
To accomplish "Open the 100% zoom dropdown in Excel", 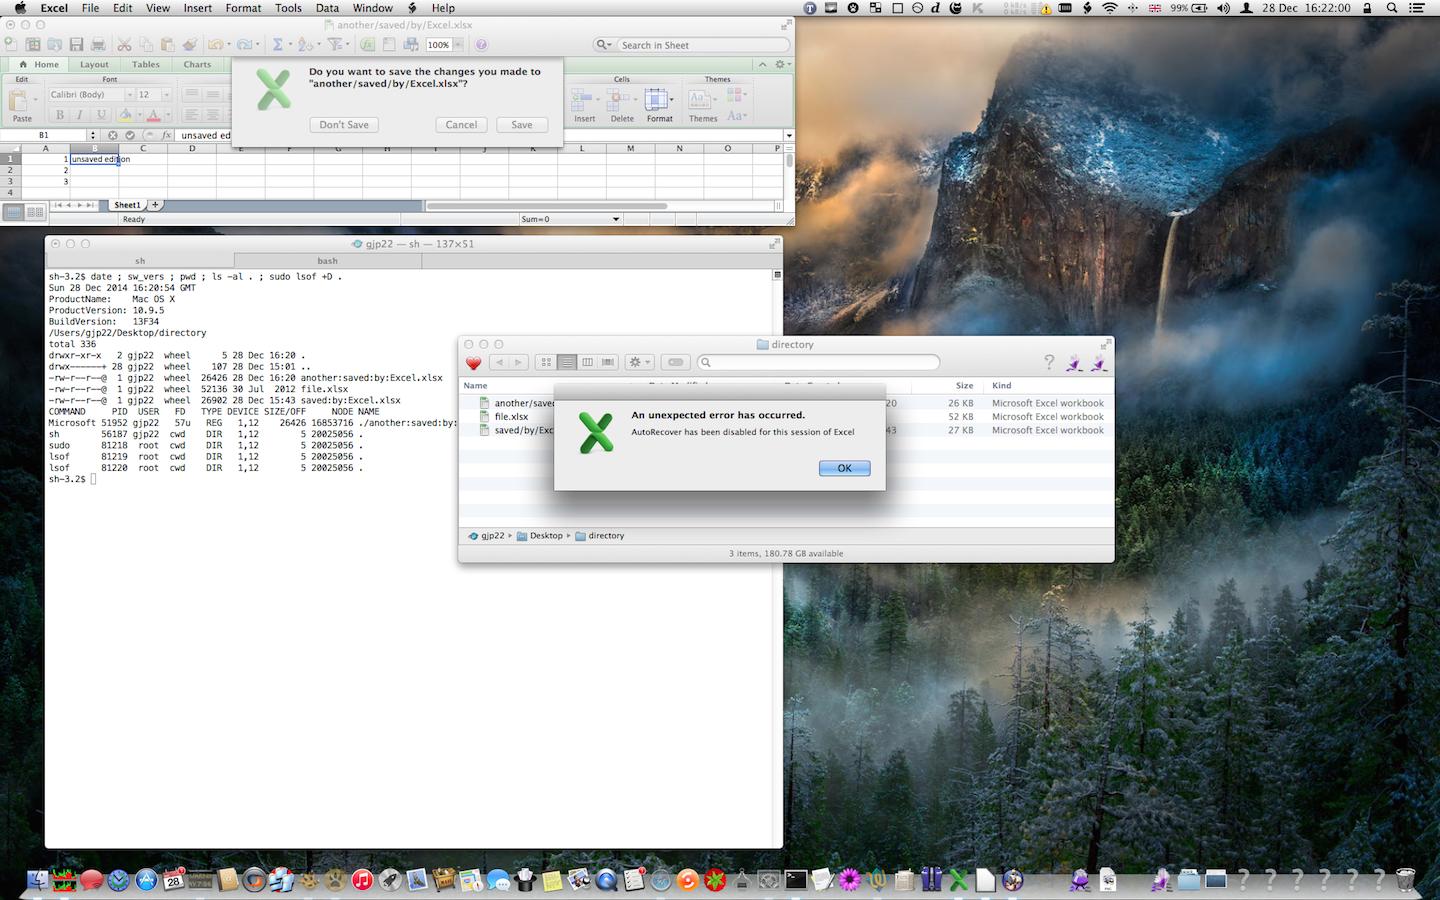I will 458,45.
